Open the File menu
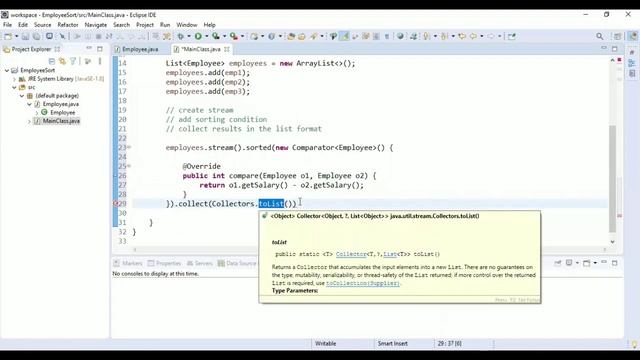This screenshot has height=360, width=640. (x=7, y=25)
